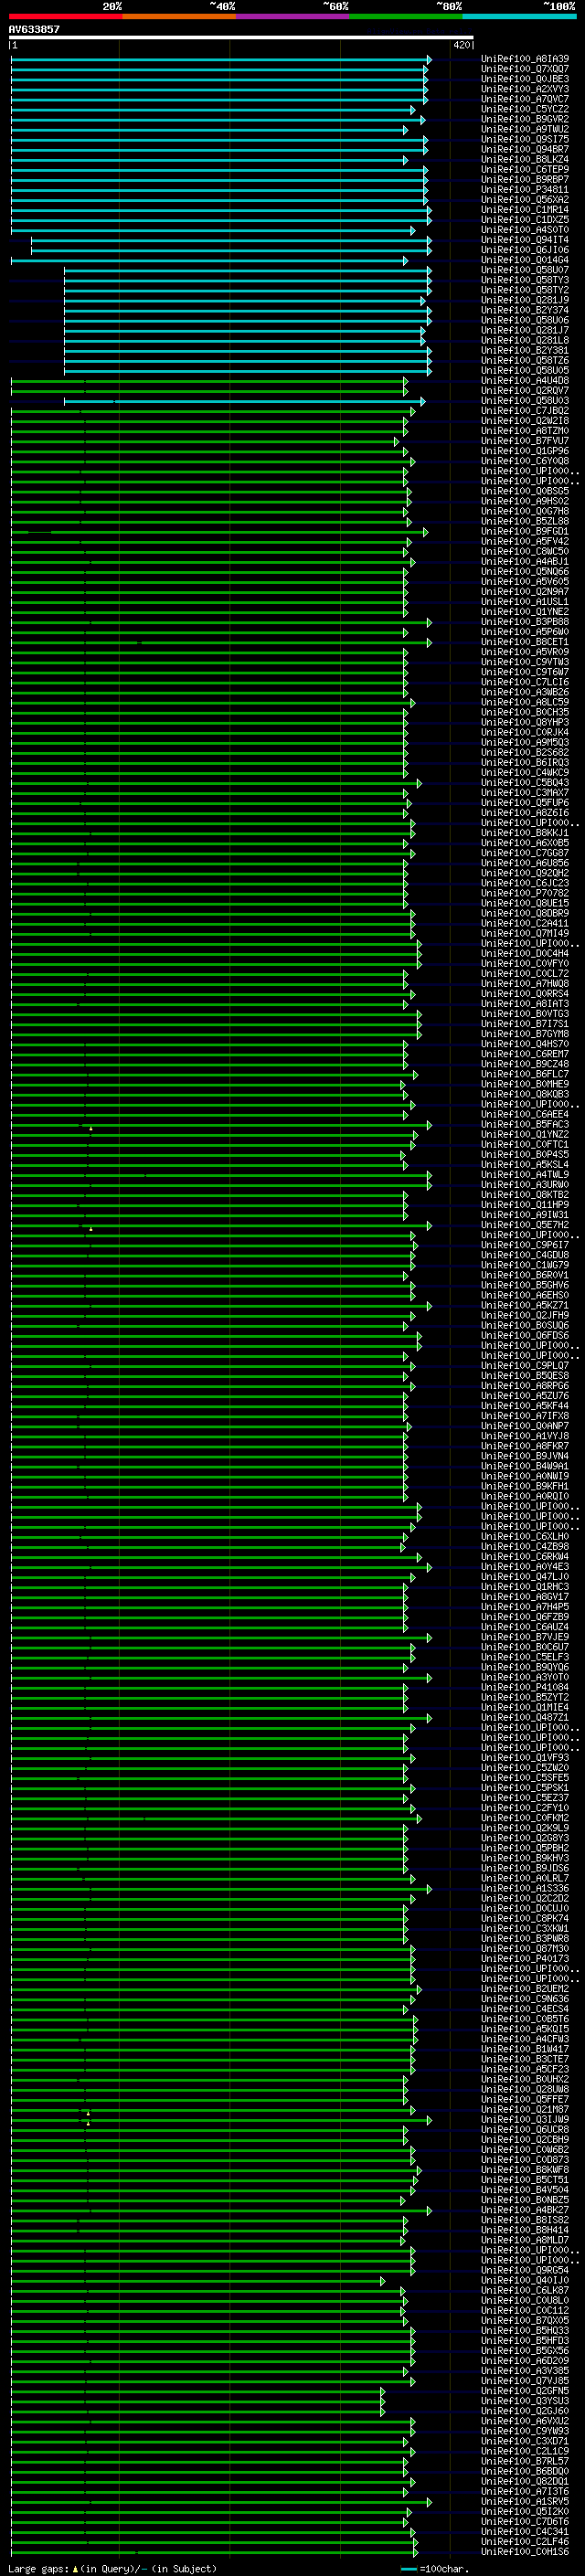Click the orange ~40% identity legend segment
This screenshot has height=2576, width=585.
179,16
